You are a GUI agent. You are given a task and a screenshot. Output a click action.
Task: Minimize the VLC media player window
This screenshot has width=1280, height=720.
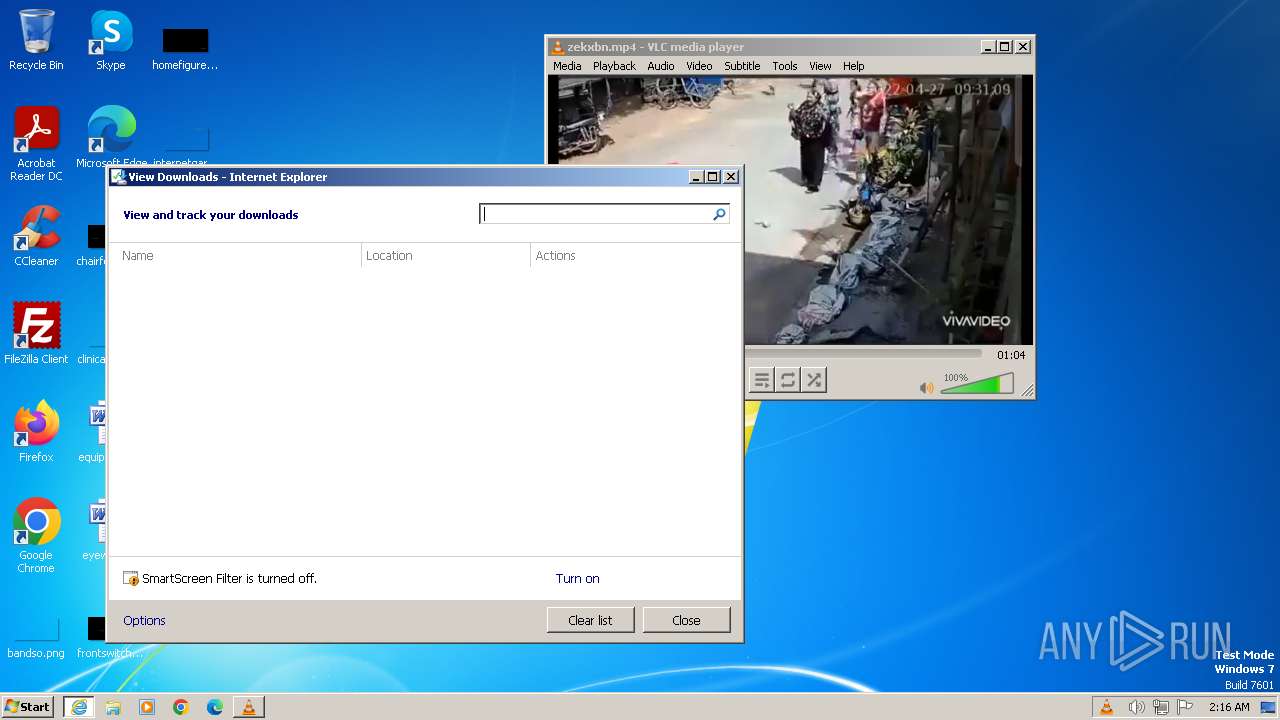point(988,47)
